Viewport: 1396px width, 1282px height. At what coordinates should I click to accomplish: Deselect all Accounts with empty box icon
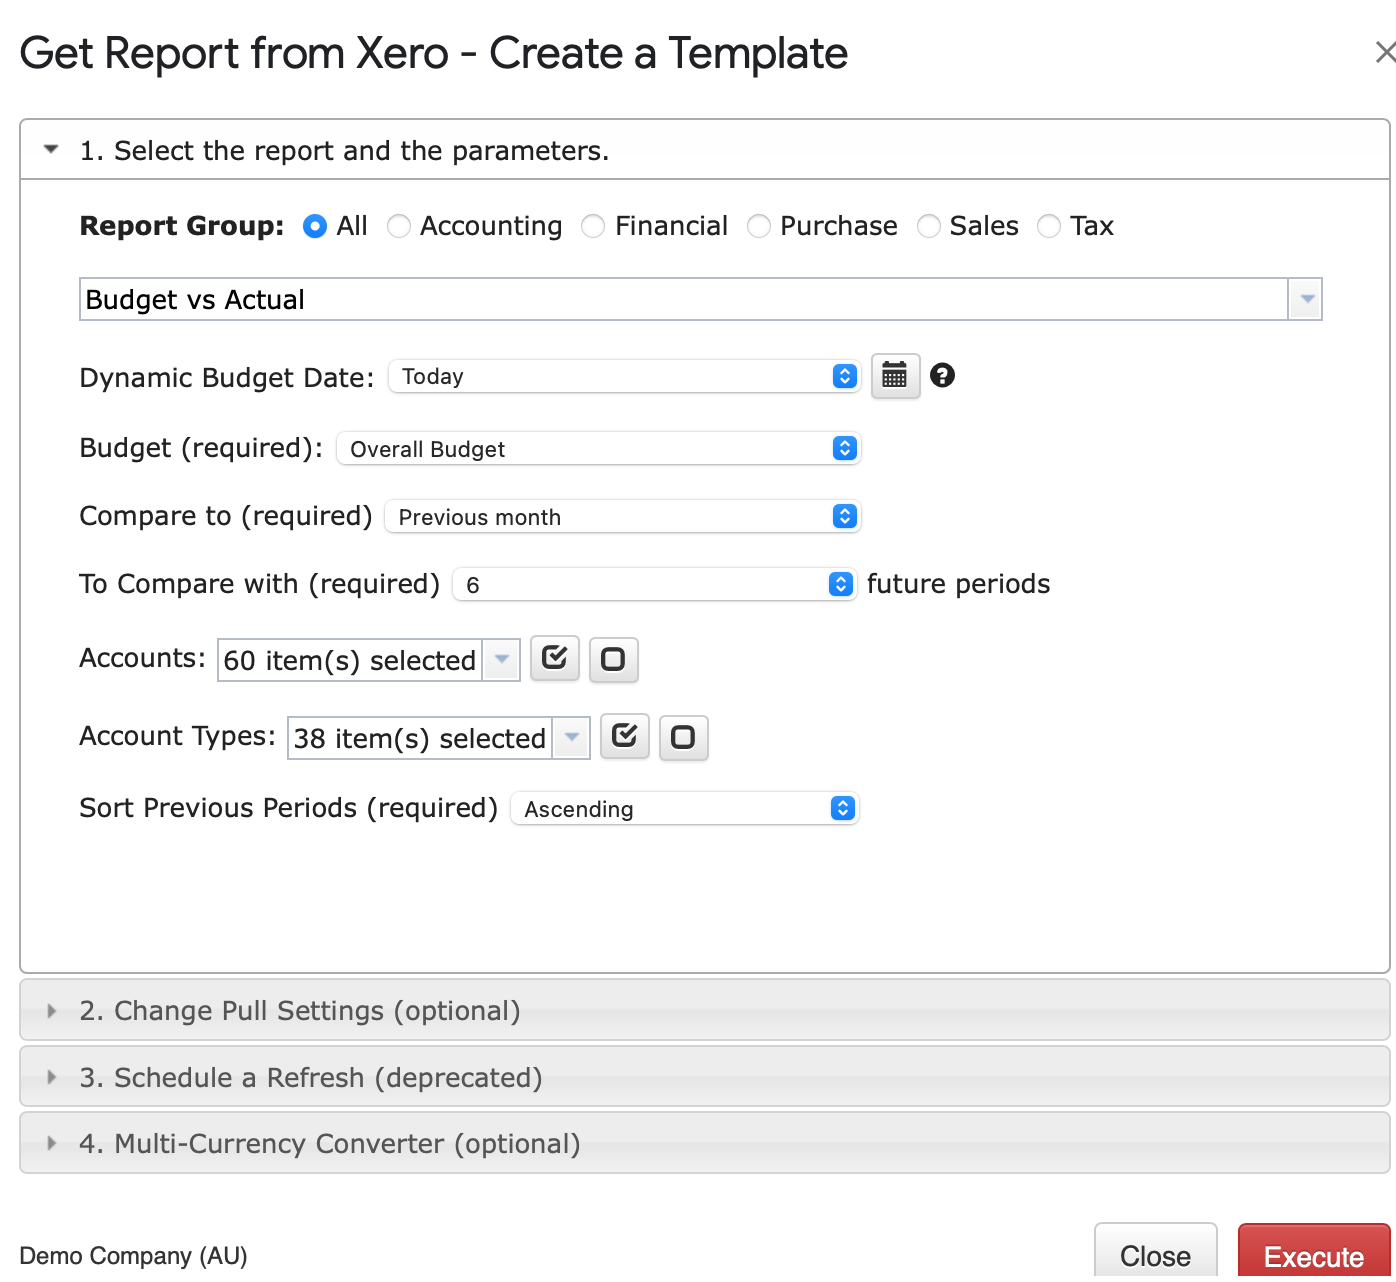pos(614,659)
